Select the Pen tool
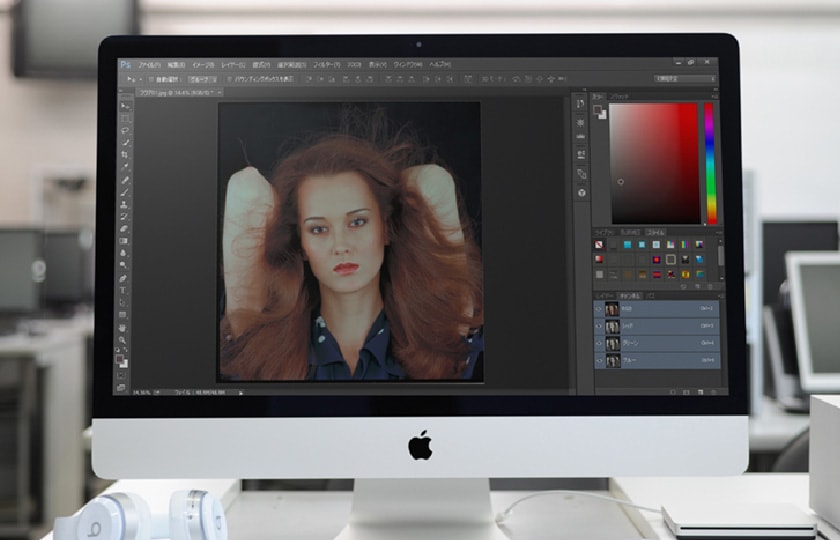Image resolution: width=840 pixels, height=540 pixels. [x=125, y=279]
